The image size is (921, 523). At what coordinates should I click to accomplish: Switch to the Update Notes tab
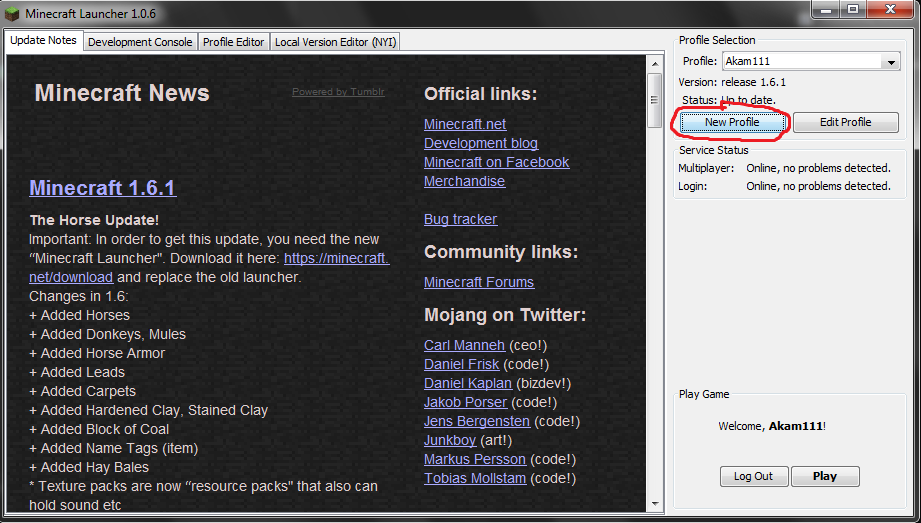[43, 41]
